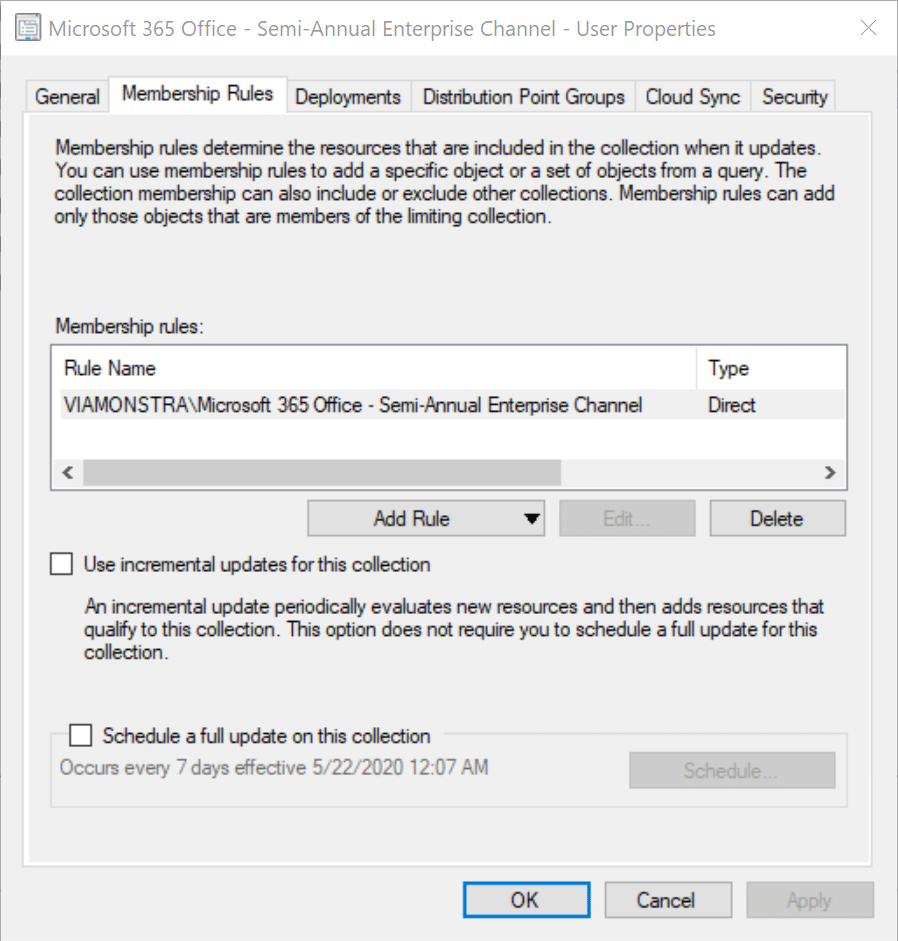Click the Cancel button

(x=666, y=900)
